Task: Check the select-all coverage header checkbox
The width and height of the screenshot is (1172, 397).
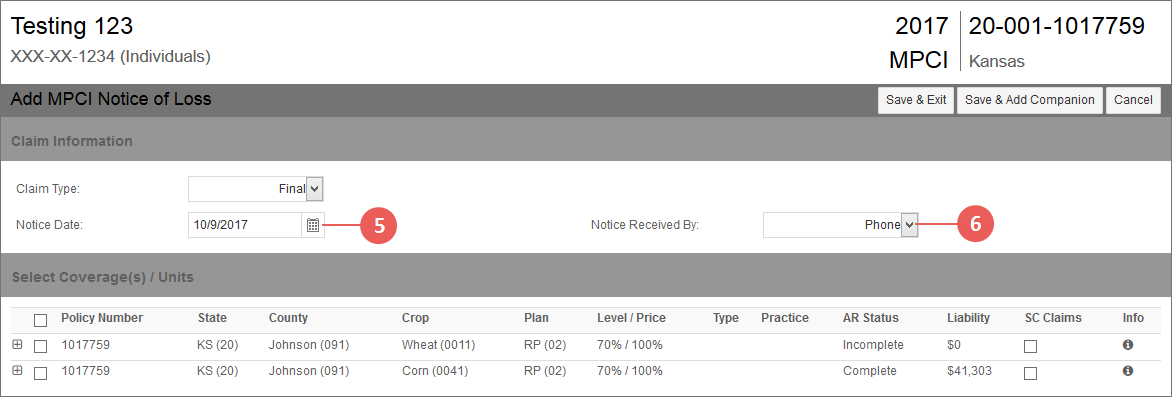Action: pos(40,320)
